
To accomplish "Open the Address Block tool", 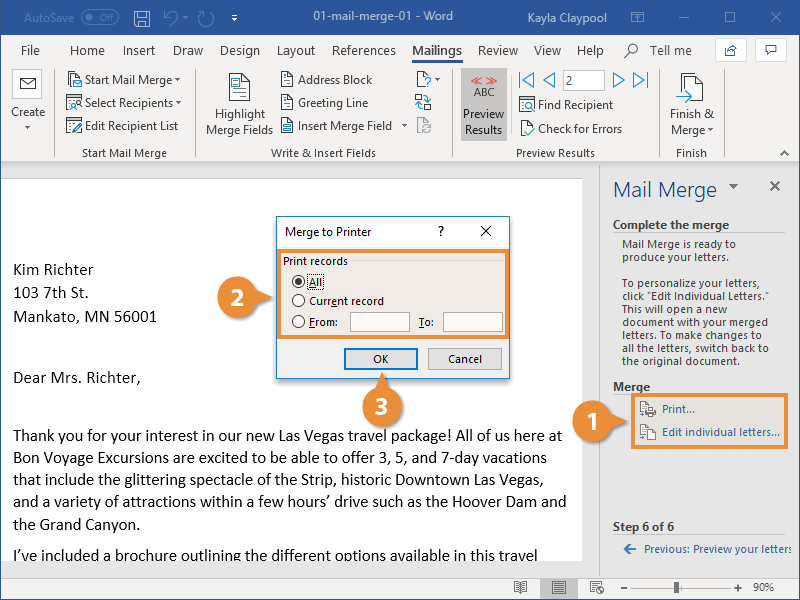I will 333,79.
